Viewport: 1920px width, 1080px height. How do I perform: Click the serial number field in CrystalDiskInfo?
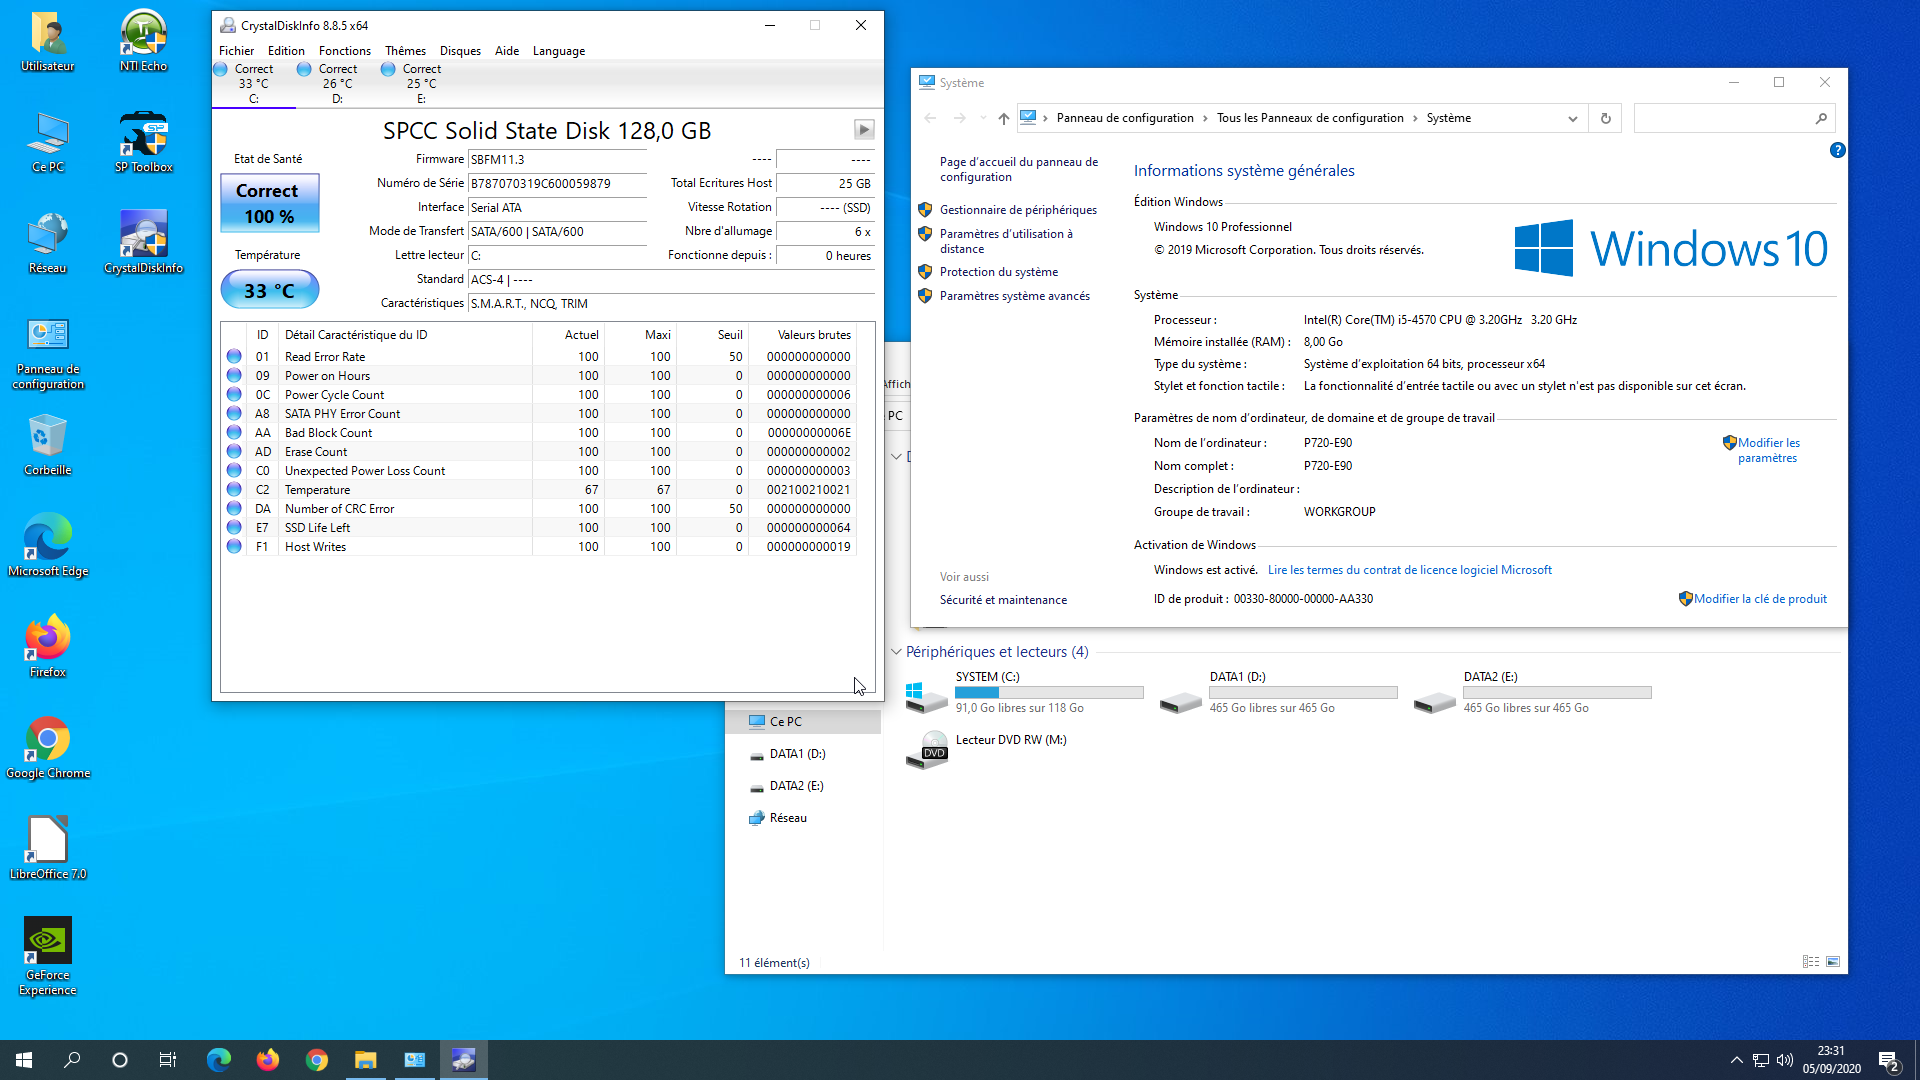coord(557,183)
